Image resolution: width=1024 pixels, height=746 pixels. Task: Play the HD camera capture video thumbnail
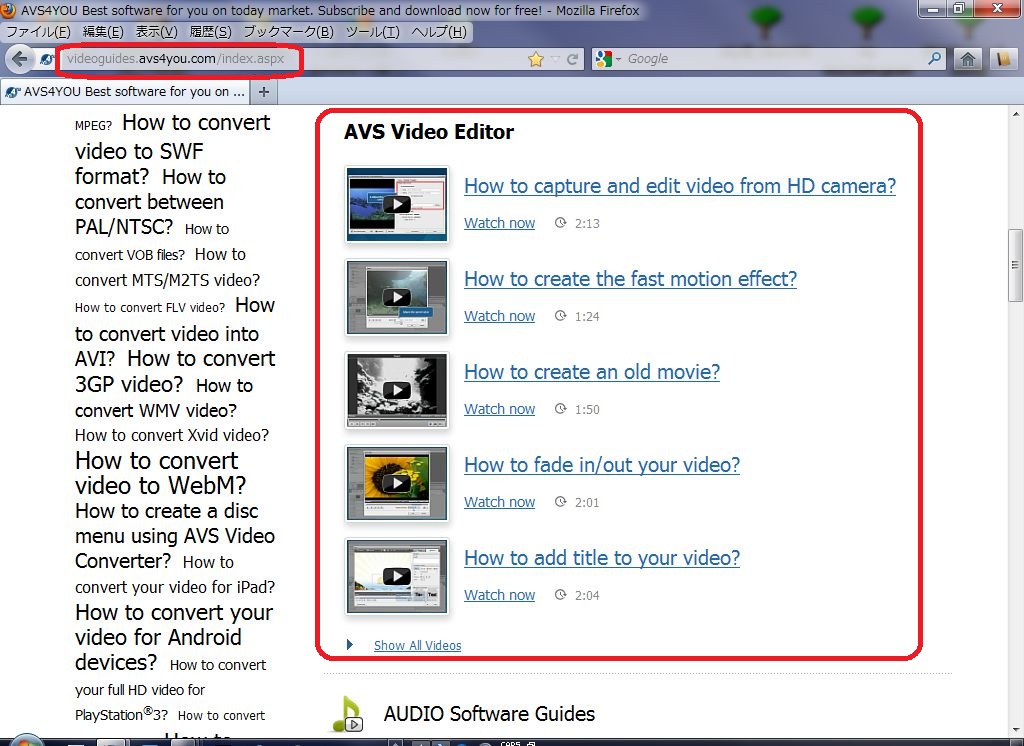pyautogui.click(x=396, y=204)
